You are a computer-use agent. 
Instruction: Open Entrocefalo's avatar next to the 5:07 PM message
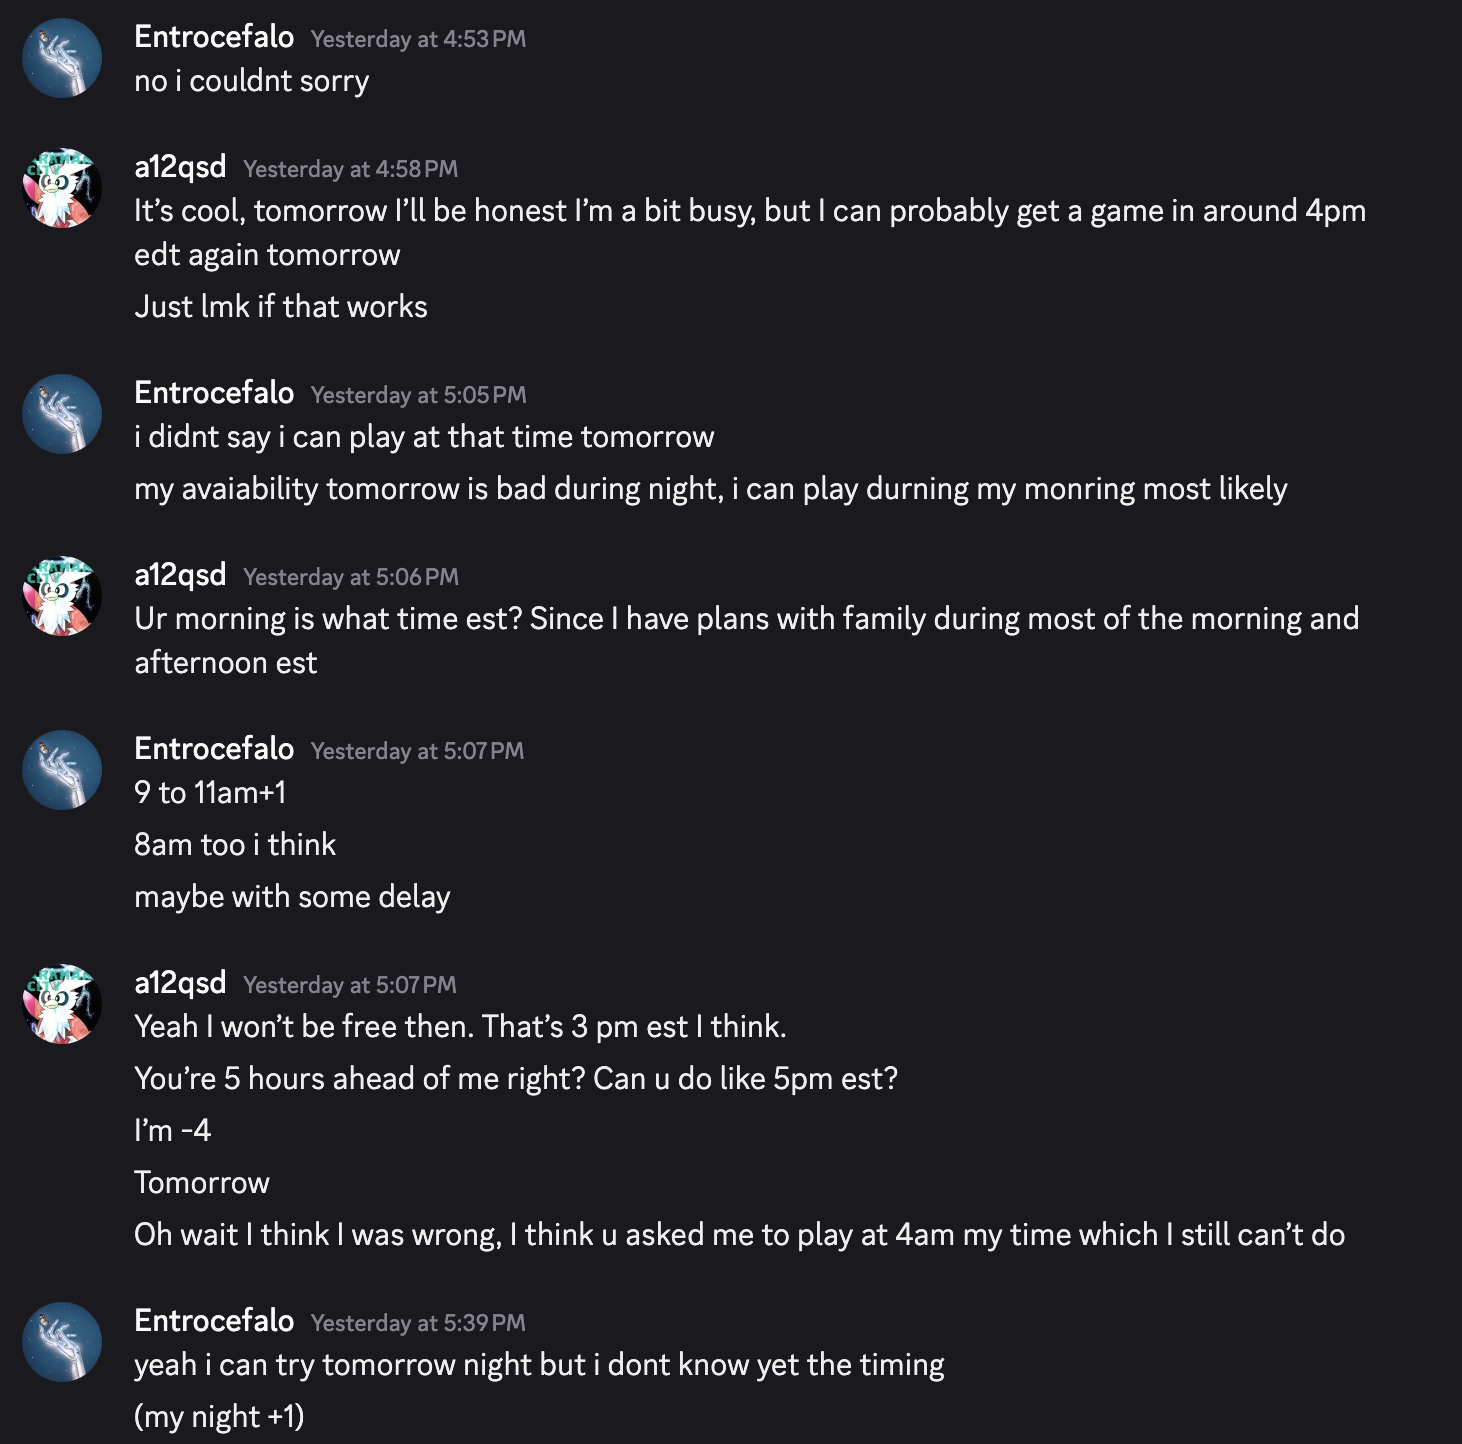click(x=62, y=770)
